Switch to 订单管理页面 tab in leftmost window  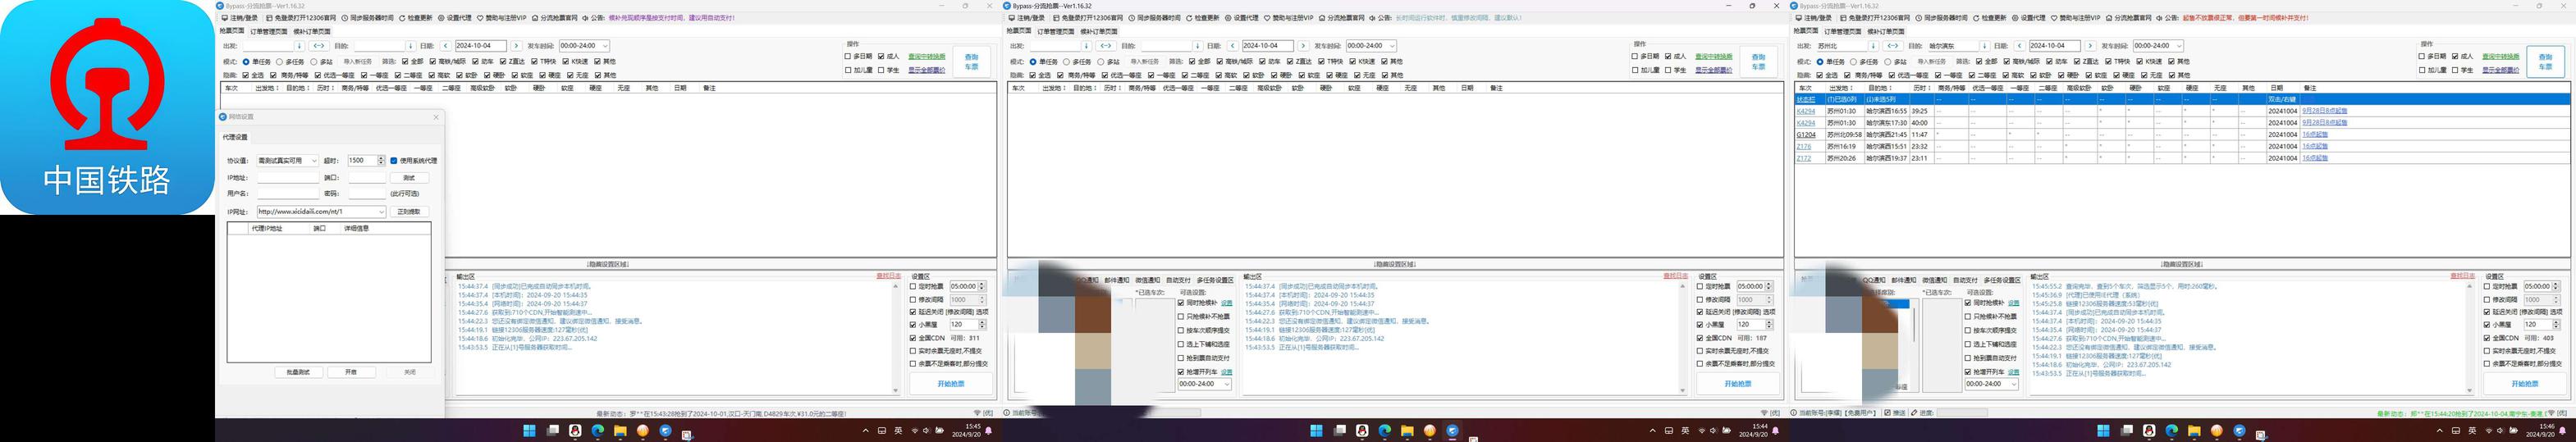[x=269, y=32]
